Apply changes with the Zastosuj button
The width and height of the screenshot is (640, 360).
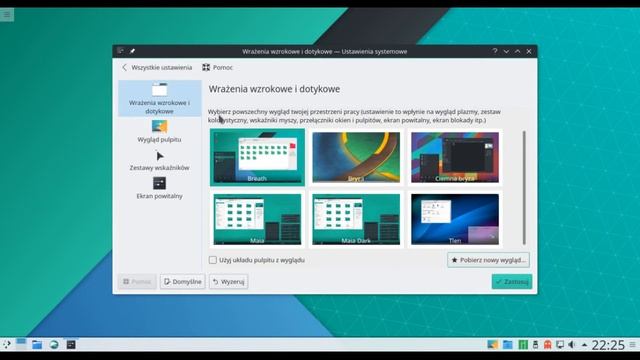[512, 282]
